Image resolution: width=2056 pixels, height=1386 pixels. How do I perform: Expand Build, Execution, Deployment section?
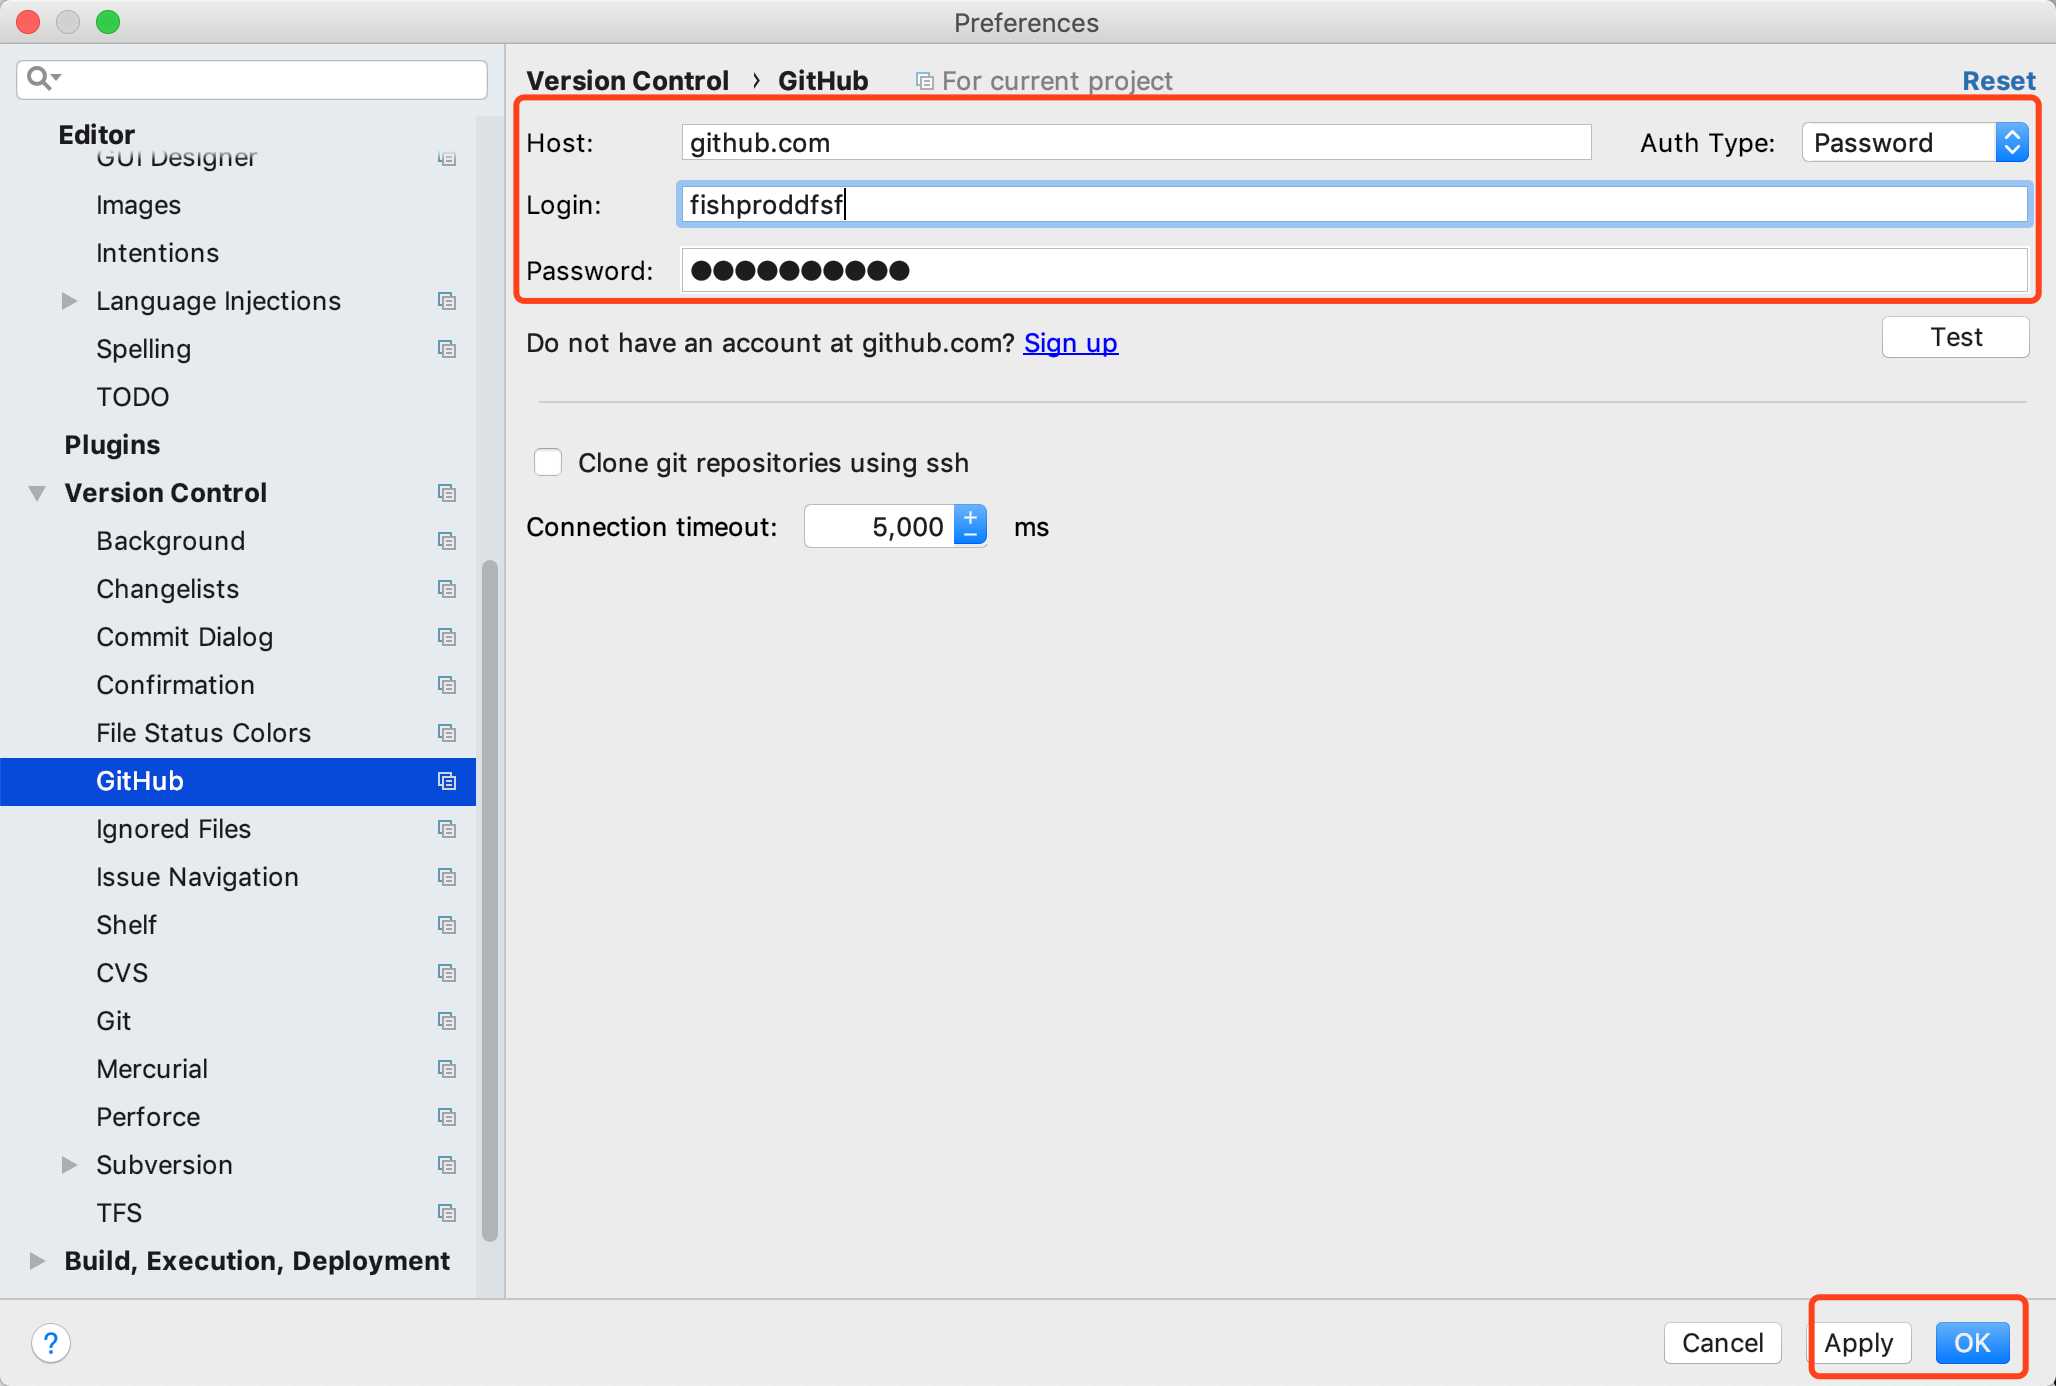(x=37, y=1261)
